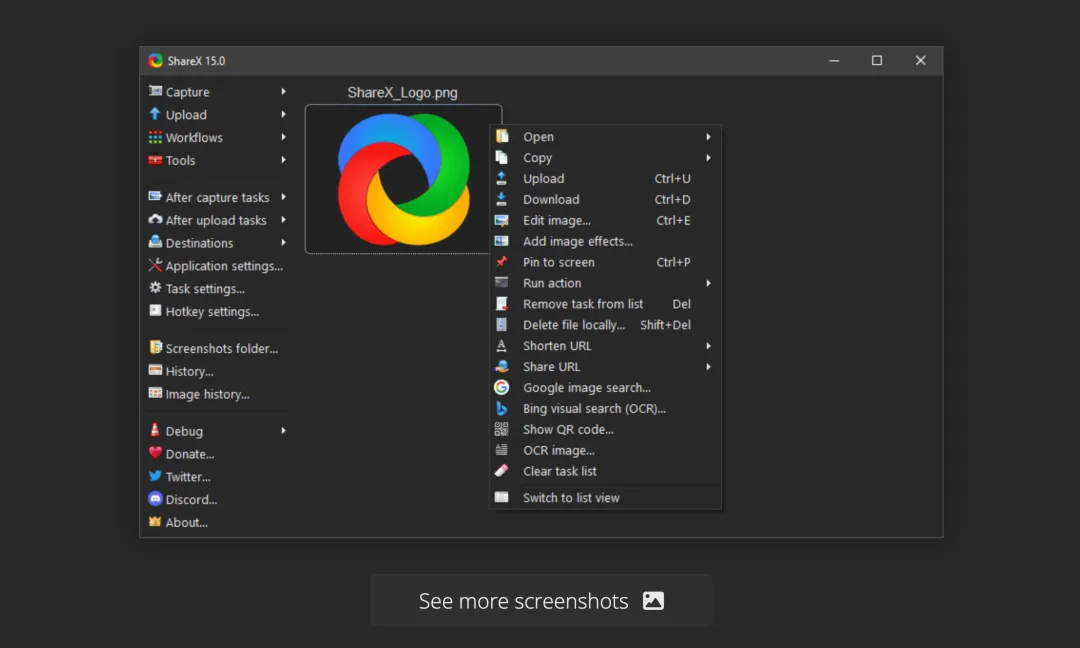The width and height of the screenshot is (1080, 648).
Task: Click the ShareX logo in the title bar
Action: [x=156, y=61]
